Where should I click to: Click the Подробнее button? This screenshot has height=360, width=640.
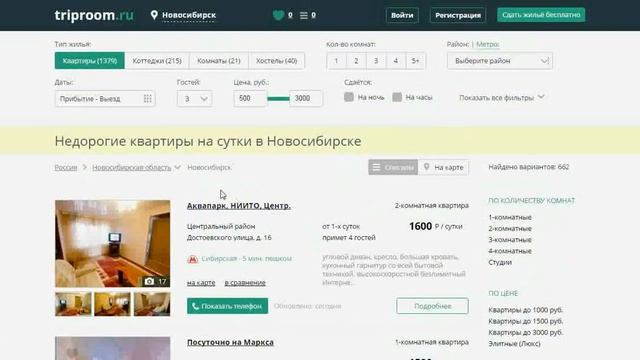pos(432,306)
